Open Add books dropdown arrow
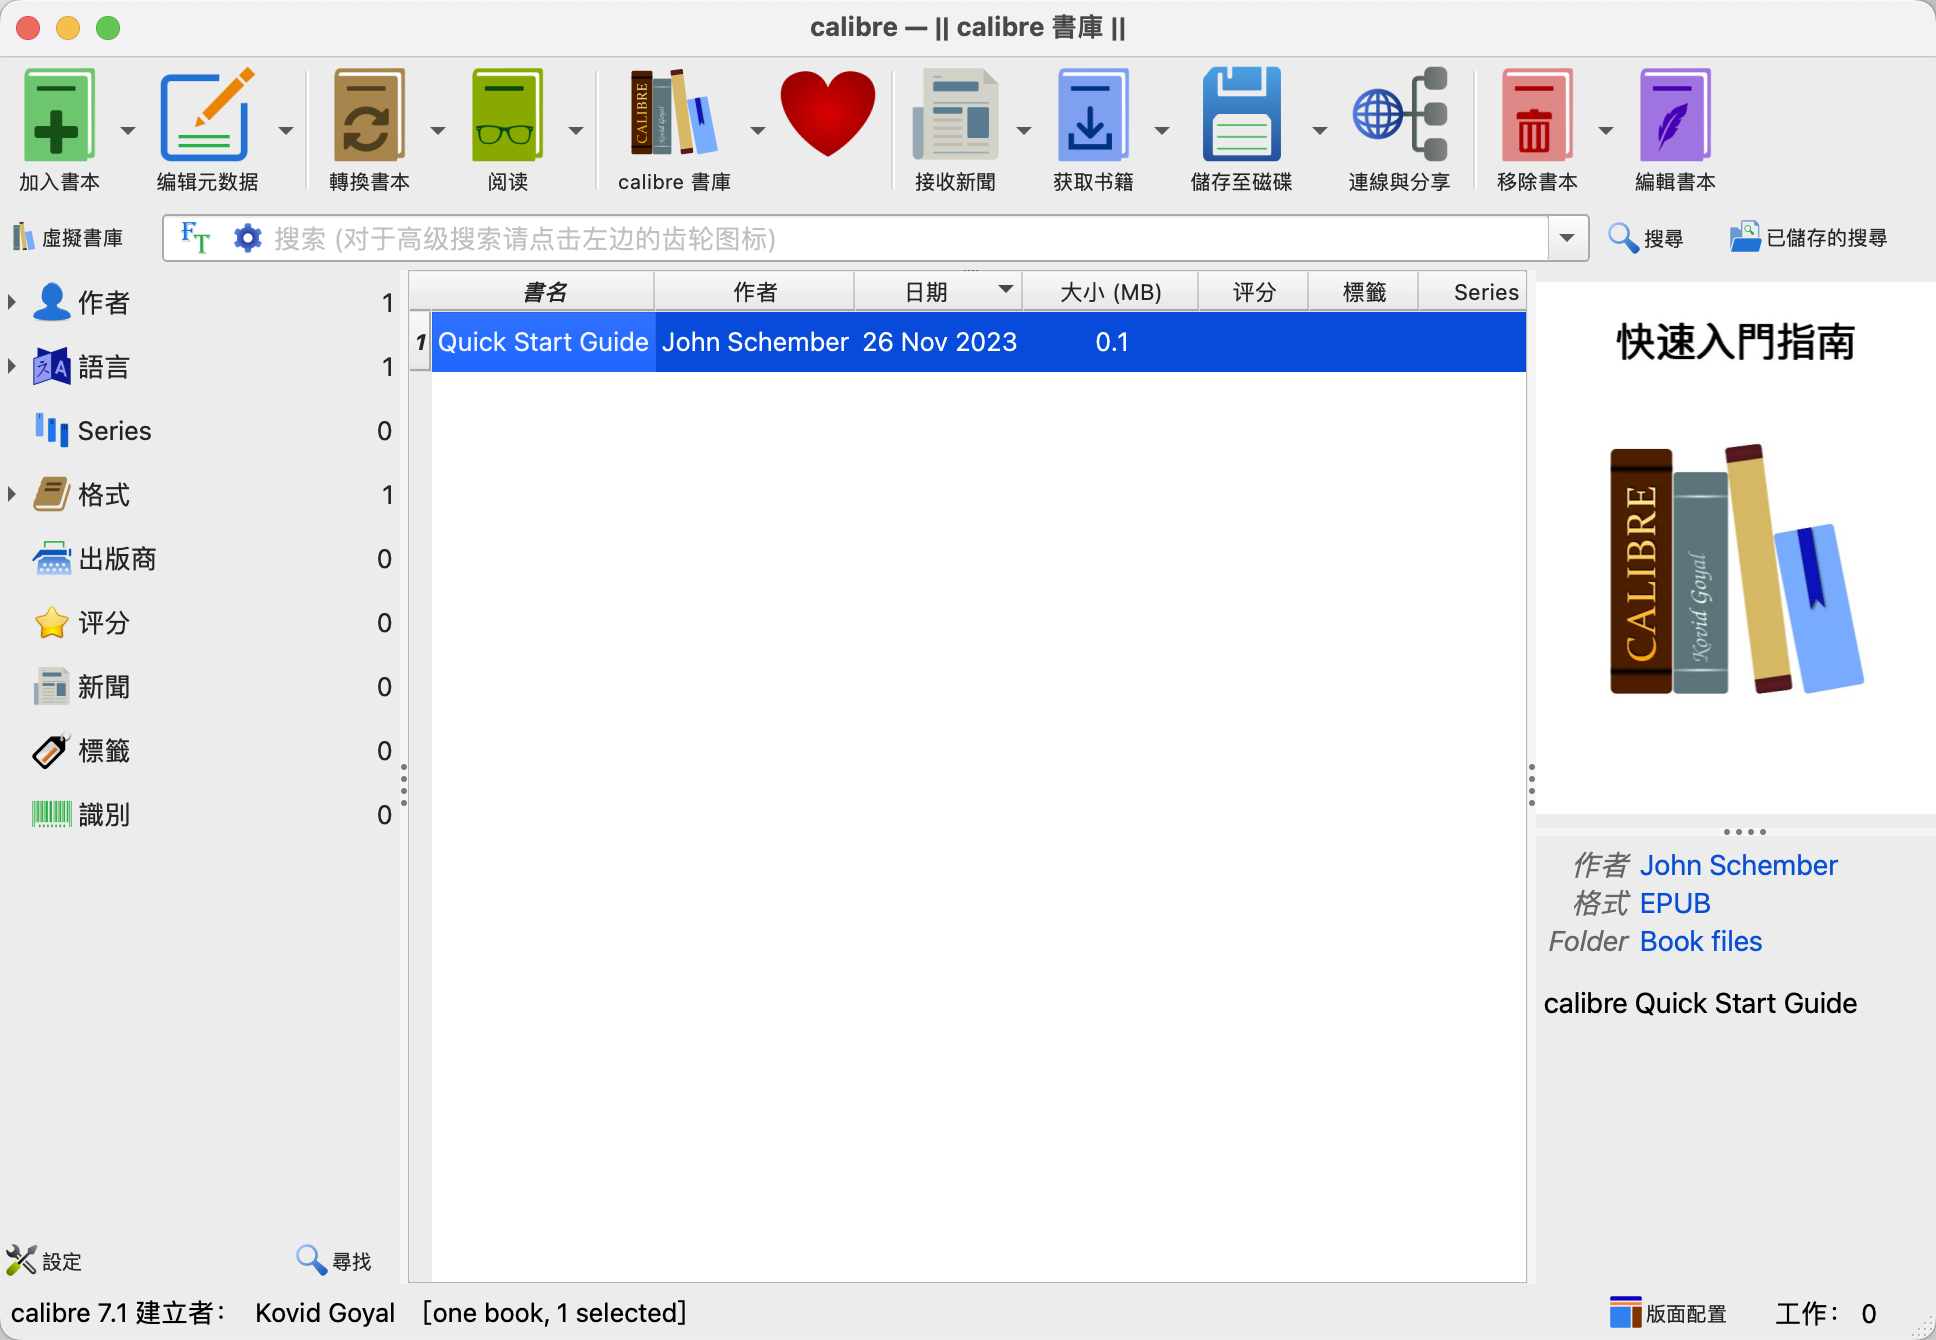Screen dimensions: 1936x1340 [127, 131]
